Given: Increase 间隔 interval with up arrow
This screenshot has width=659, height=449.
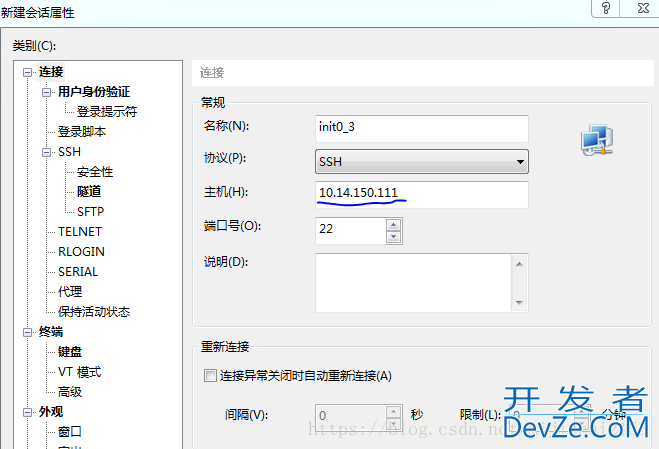Looking at the screenshot, I should tap(393, 412).
